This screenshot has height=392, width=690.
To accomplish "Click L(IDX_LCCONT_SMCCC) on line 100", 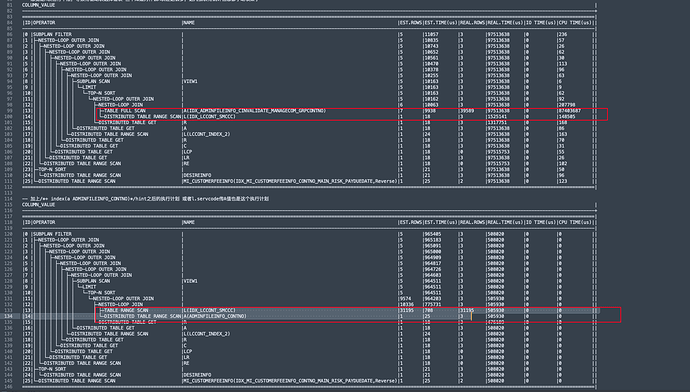I will point(209,117).
